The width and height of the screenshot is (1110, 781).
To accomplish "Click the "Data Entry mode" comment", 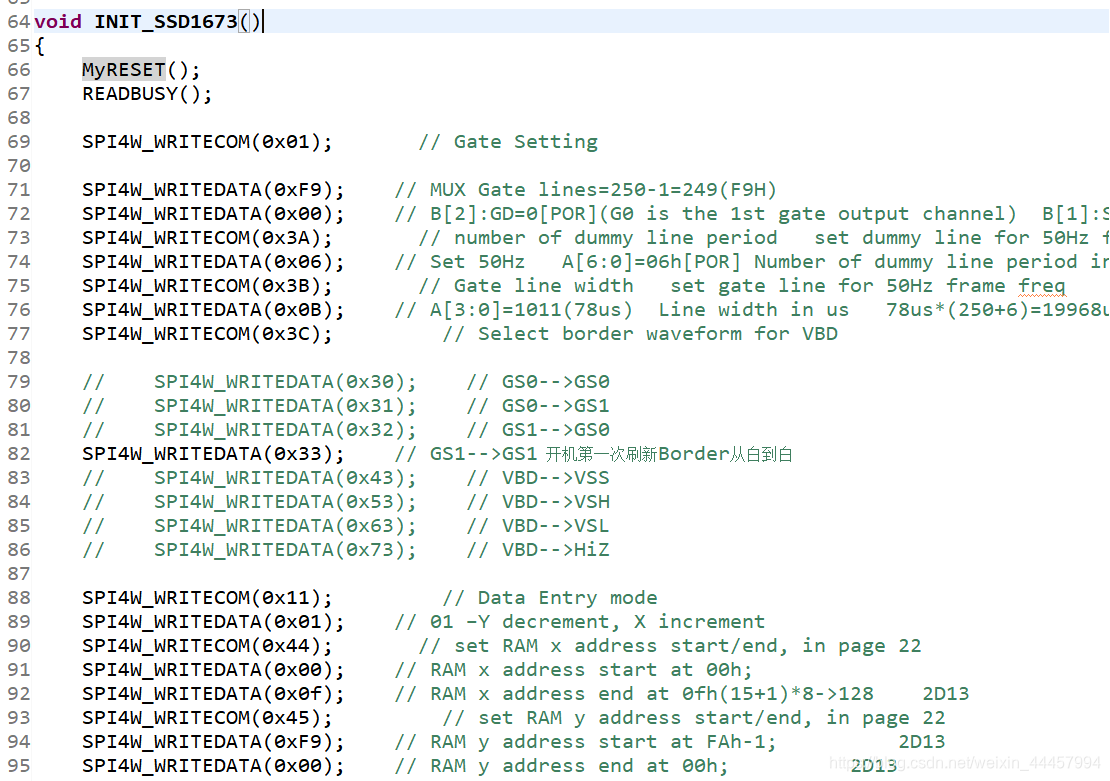I will pos(550,598).
